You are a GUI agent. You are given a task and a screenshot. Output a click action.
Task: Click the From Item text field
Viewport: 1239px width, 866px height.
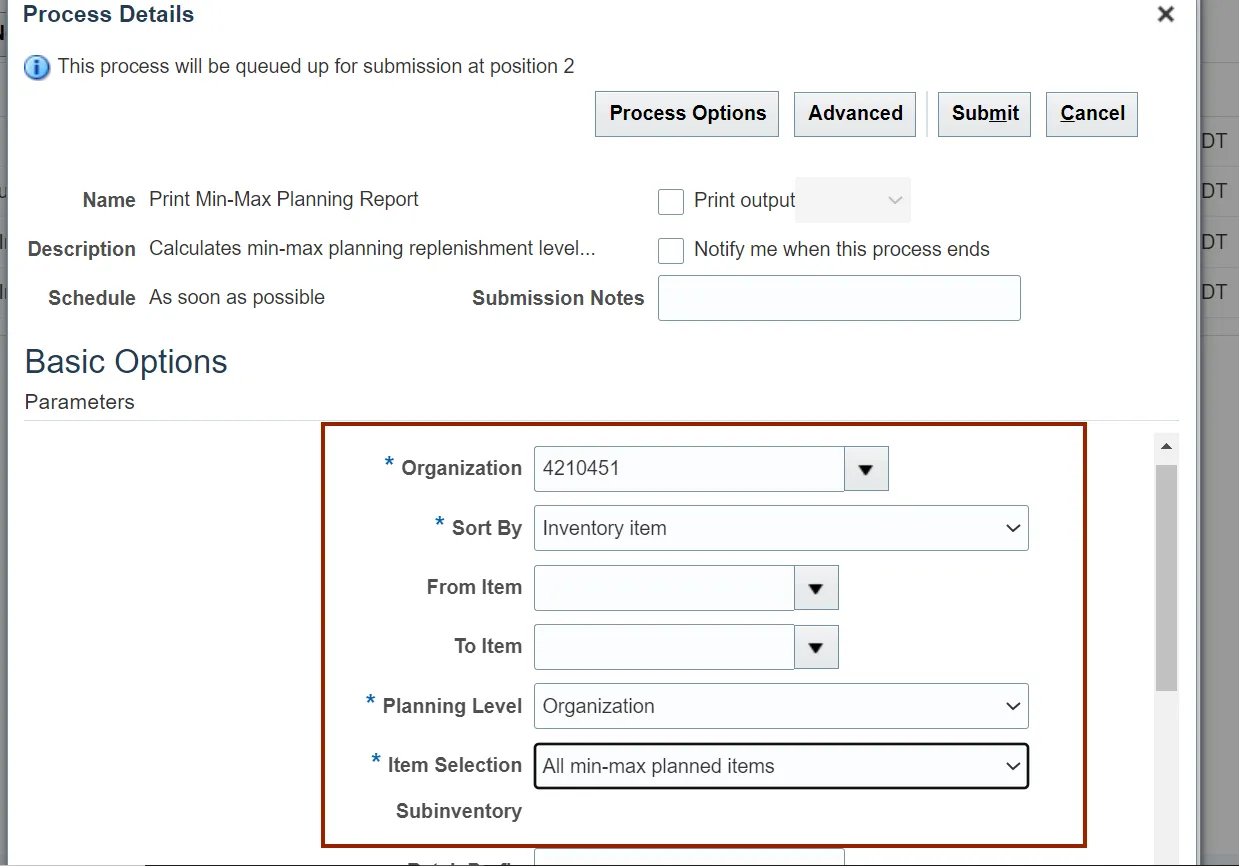[664, 588]
